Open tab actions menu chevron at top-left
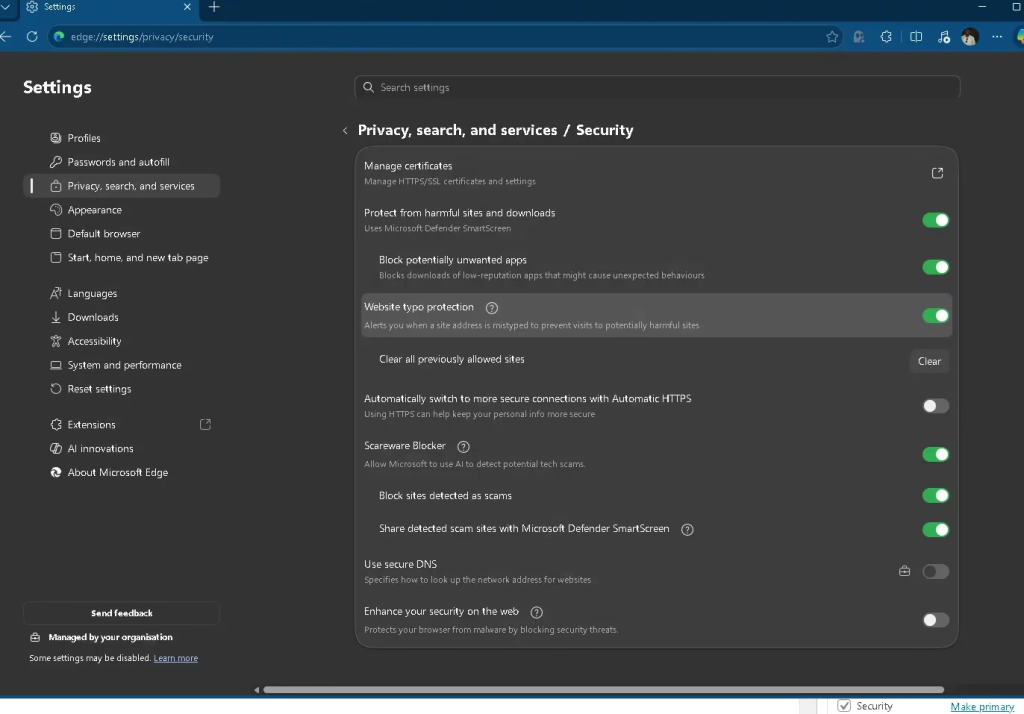1024x714 pixels. (5, 7)
